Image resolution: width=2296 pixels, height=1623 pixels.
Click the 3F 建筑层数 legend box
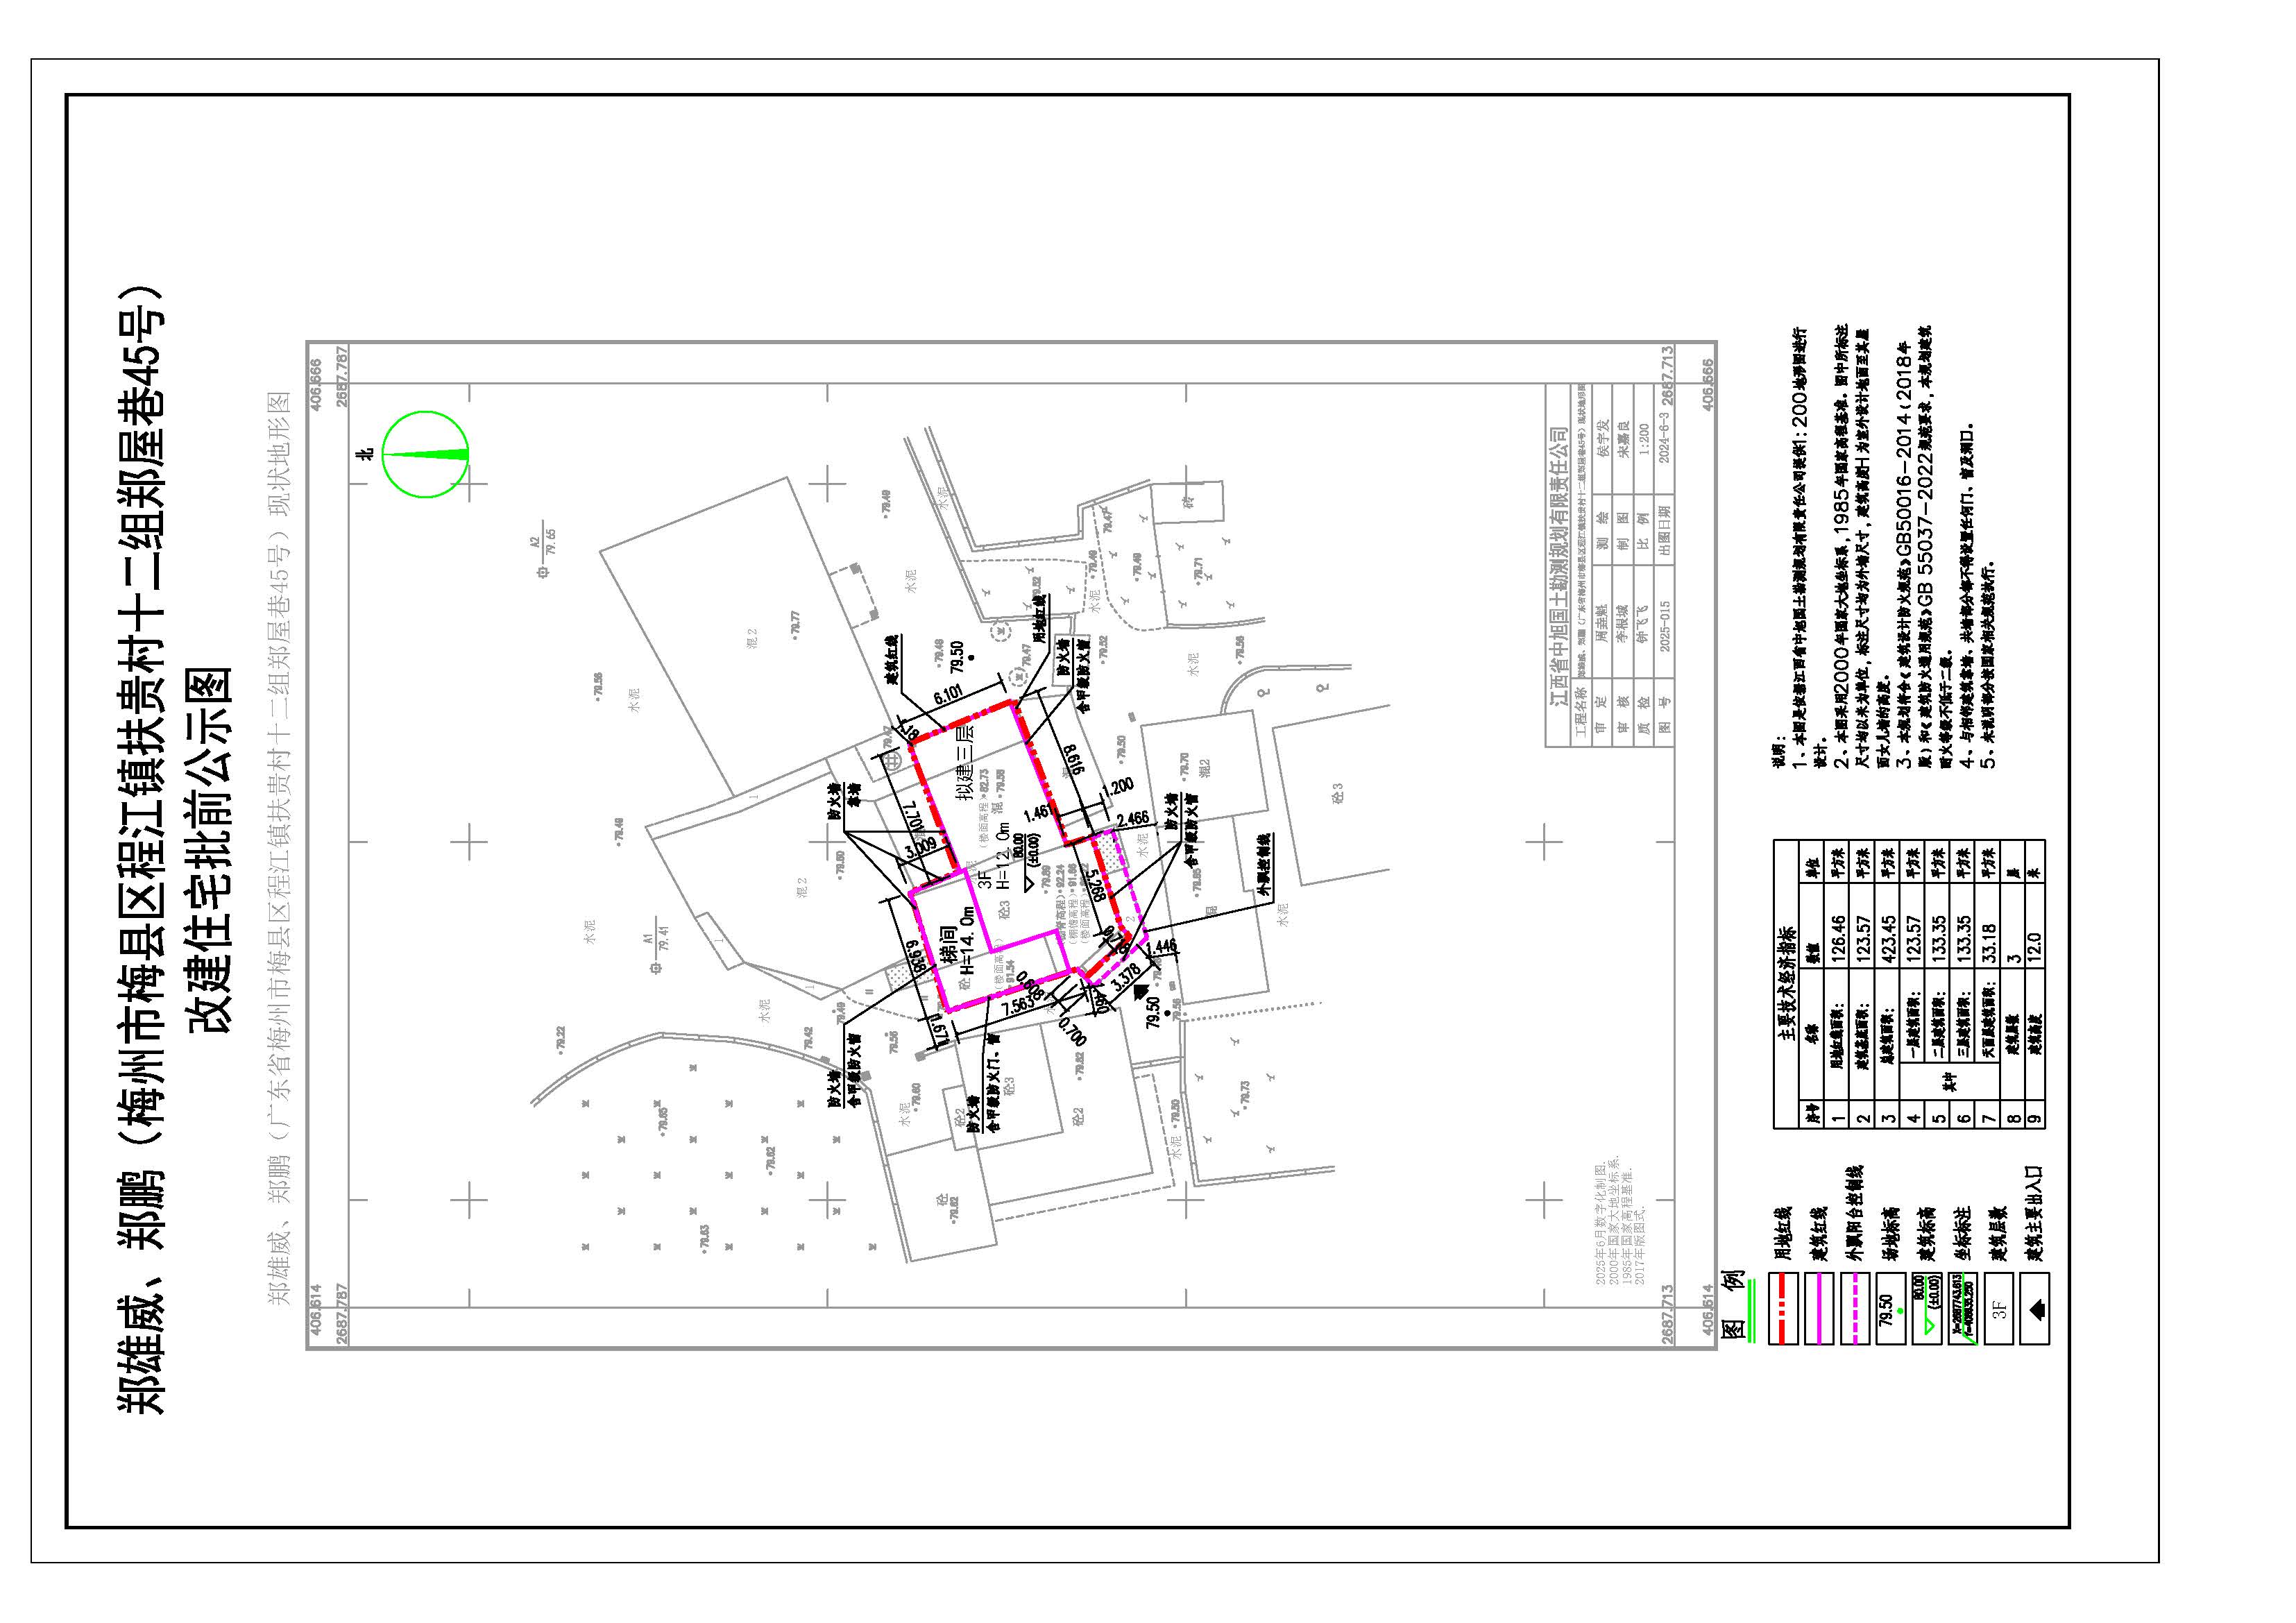coord(1998,1307)
